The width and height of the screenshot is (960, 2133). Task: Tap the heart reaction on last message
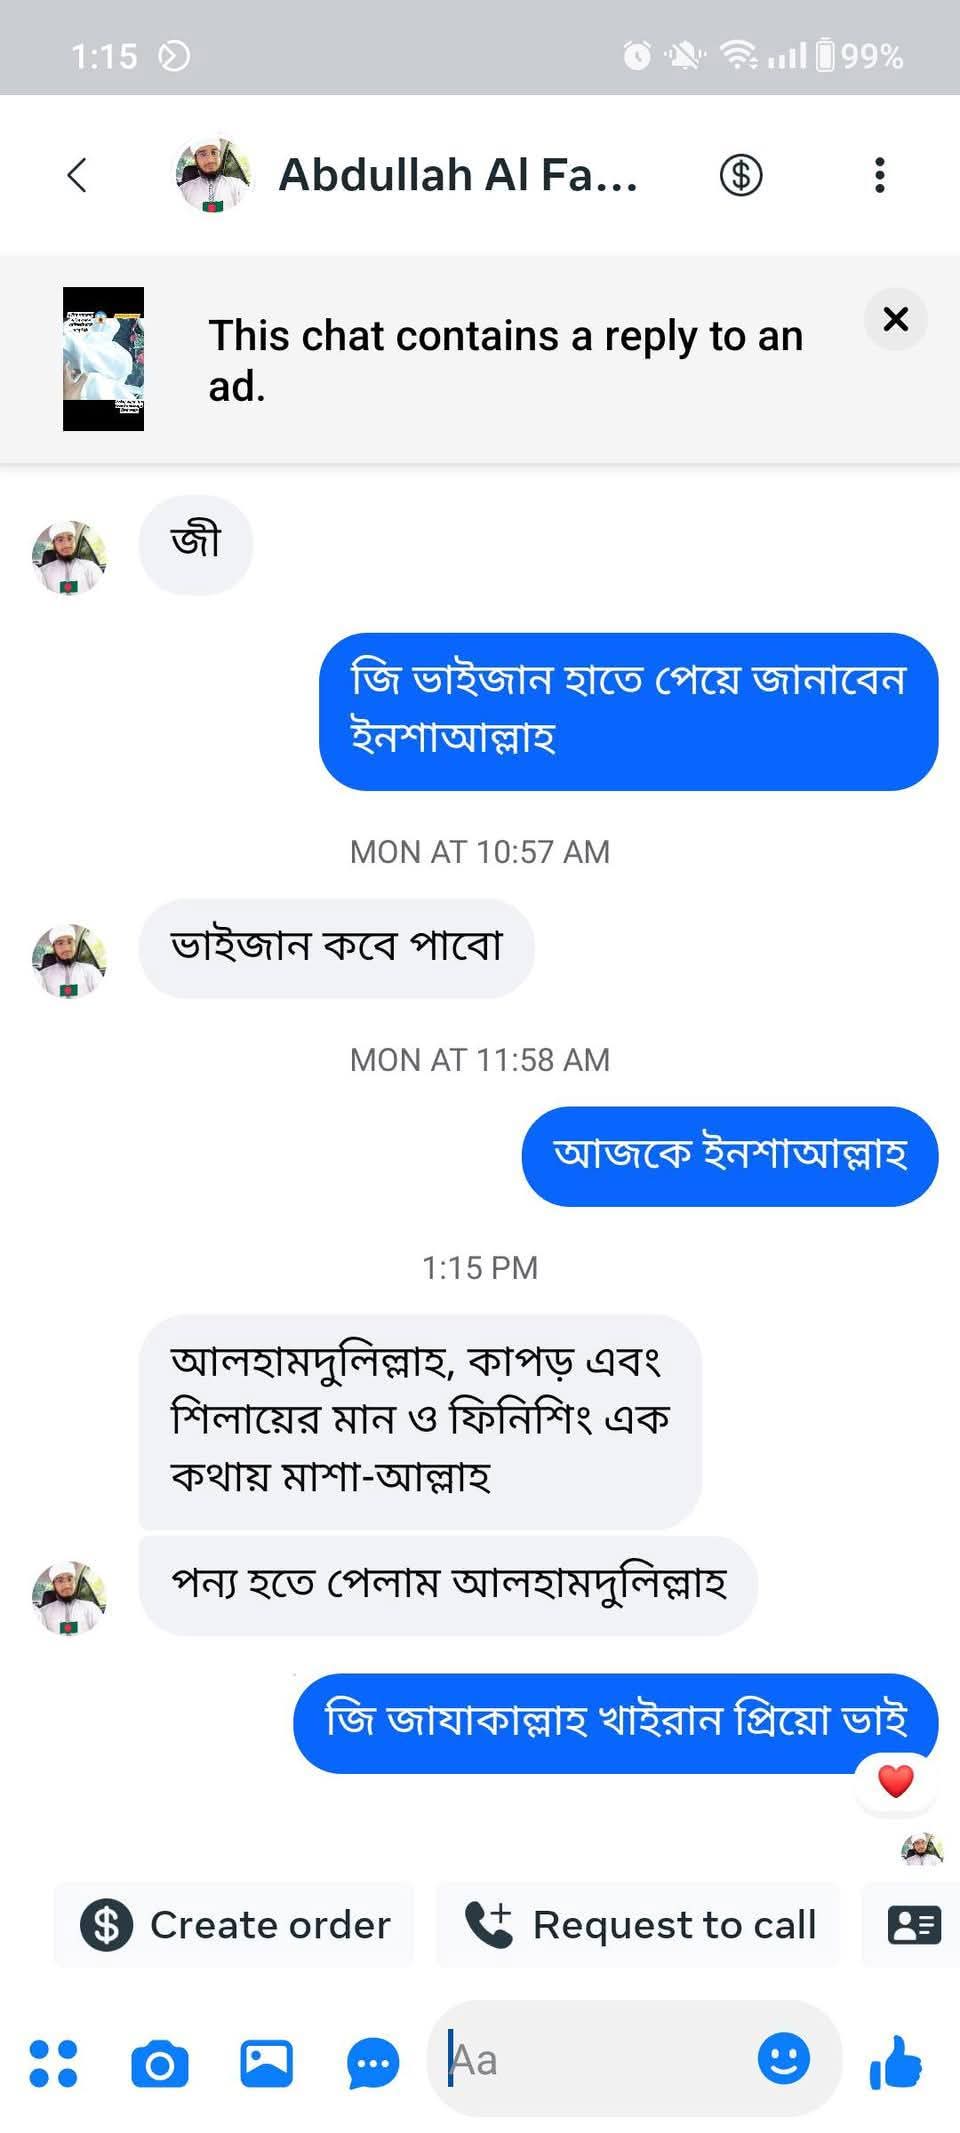895,1781
